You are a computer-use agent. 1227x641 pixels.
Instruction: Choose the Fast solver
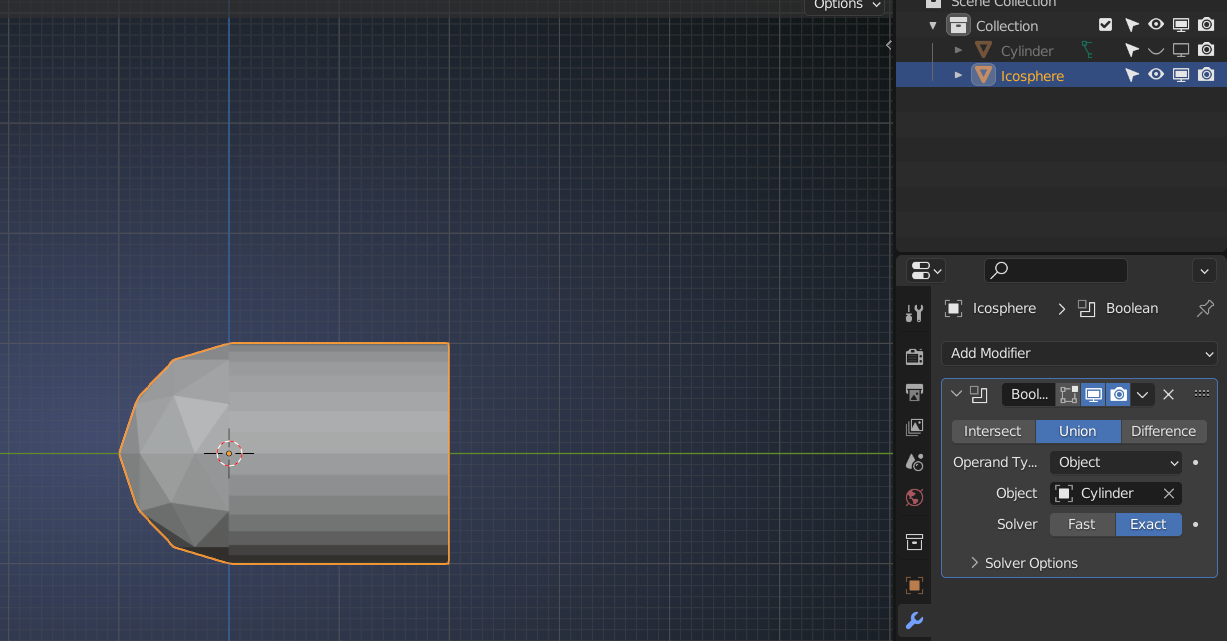point(1082,524)
